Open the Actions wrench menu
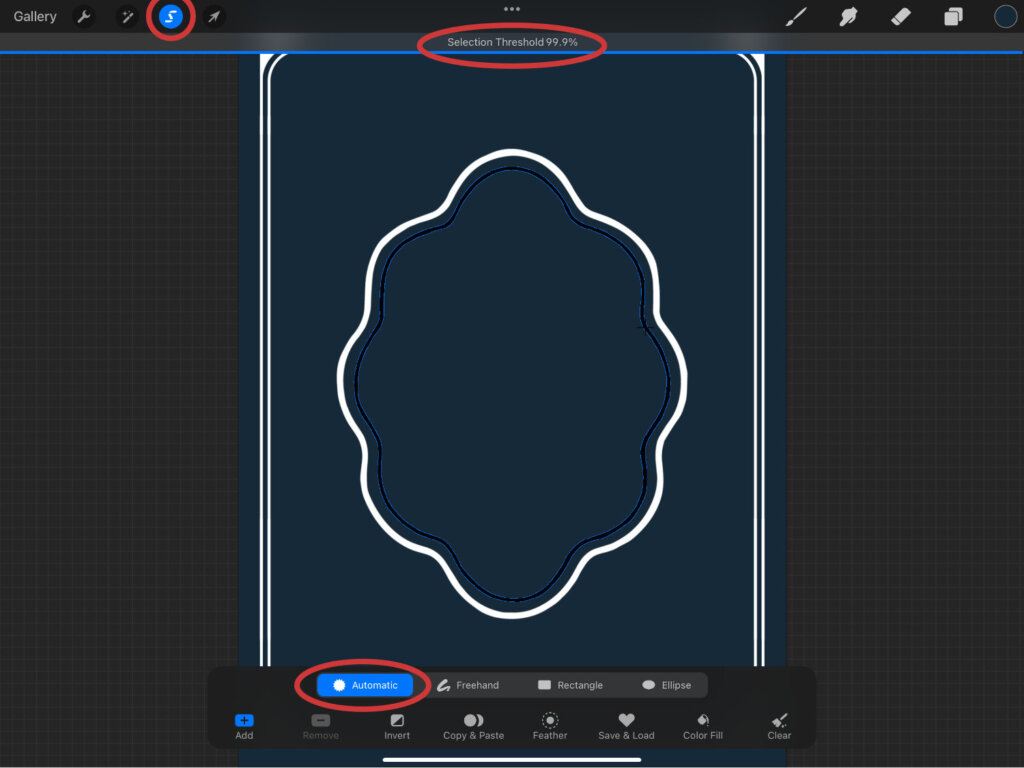The width and height of the screenshot is (1024, 768). click(x=84, y=17)
